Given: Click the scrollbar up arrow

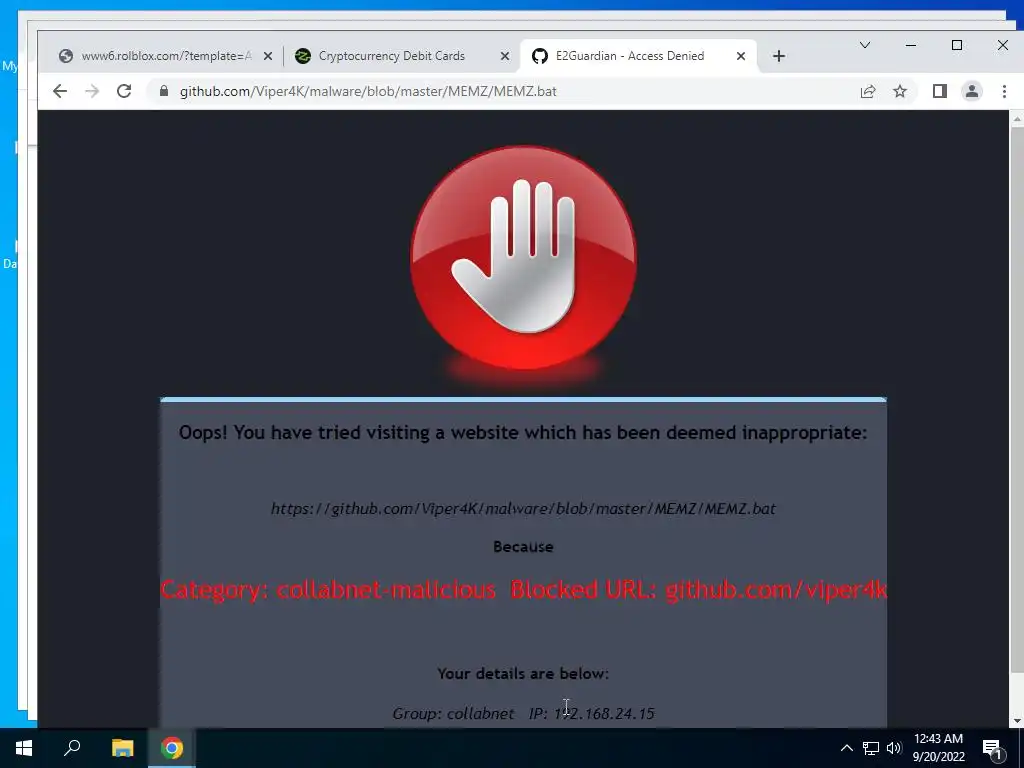Looking at the screenshot, I should coord(1016,119).
